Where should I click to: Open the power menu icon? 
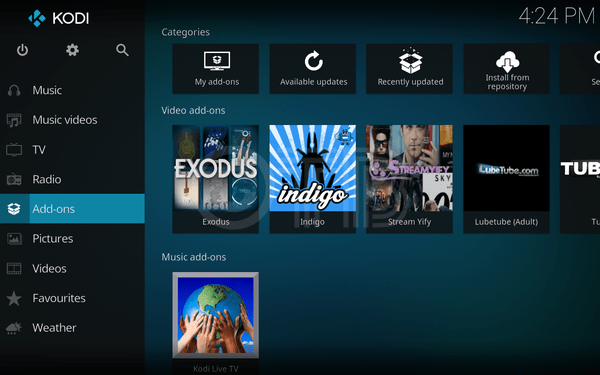tap(22, 50)
